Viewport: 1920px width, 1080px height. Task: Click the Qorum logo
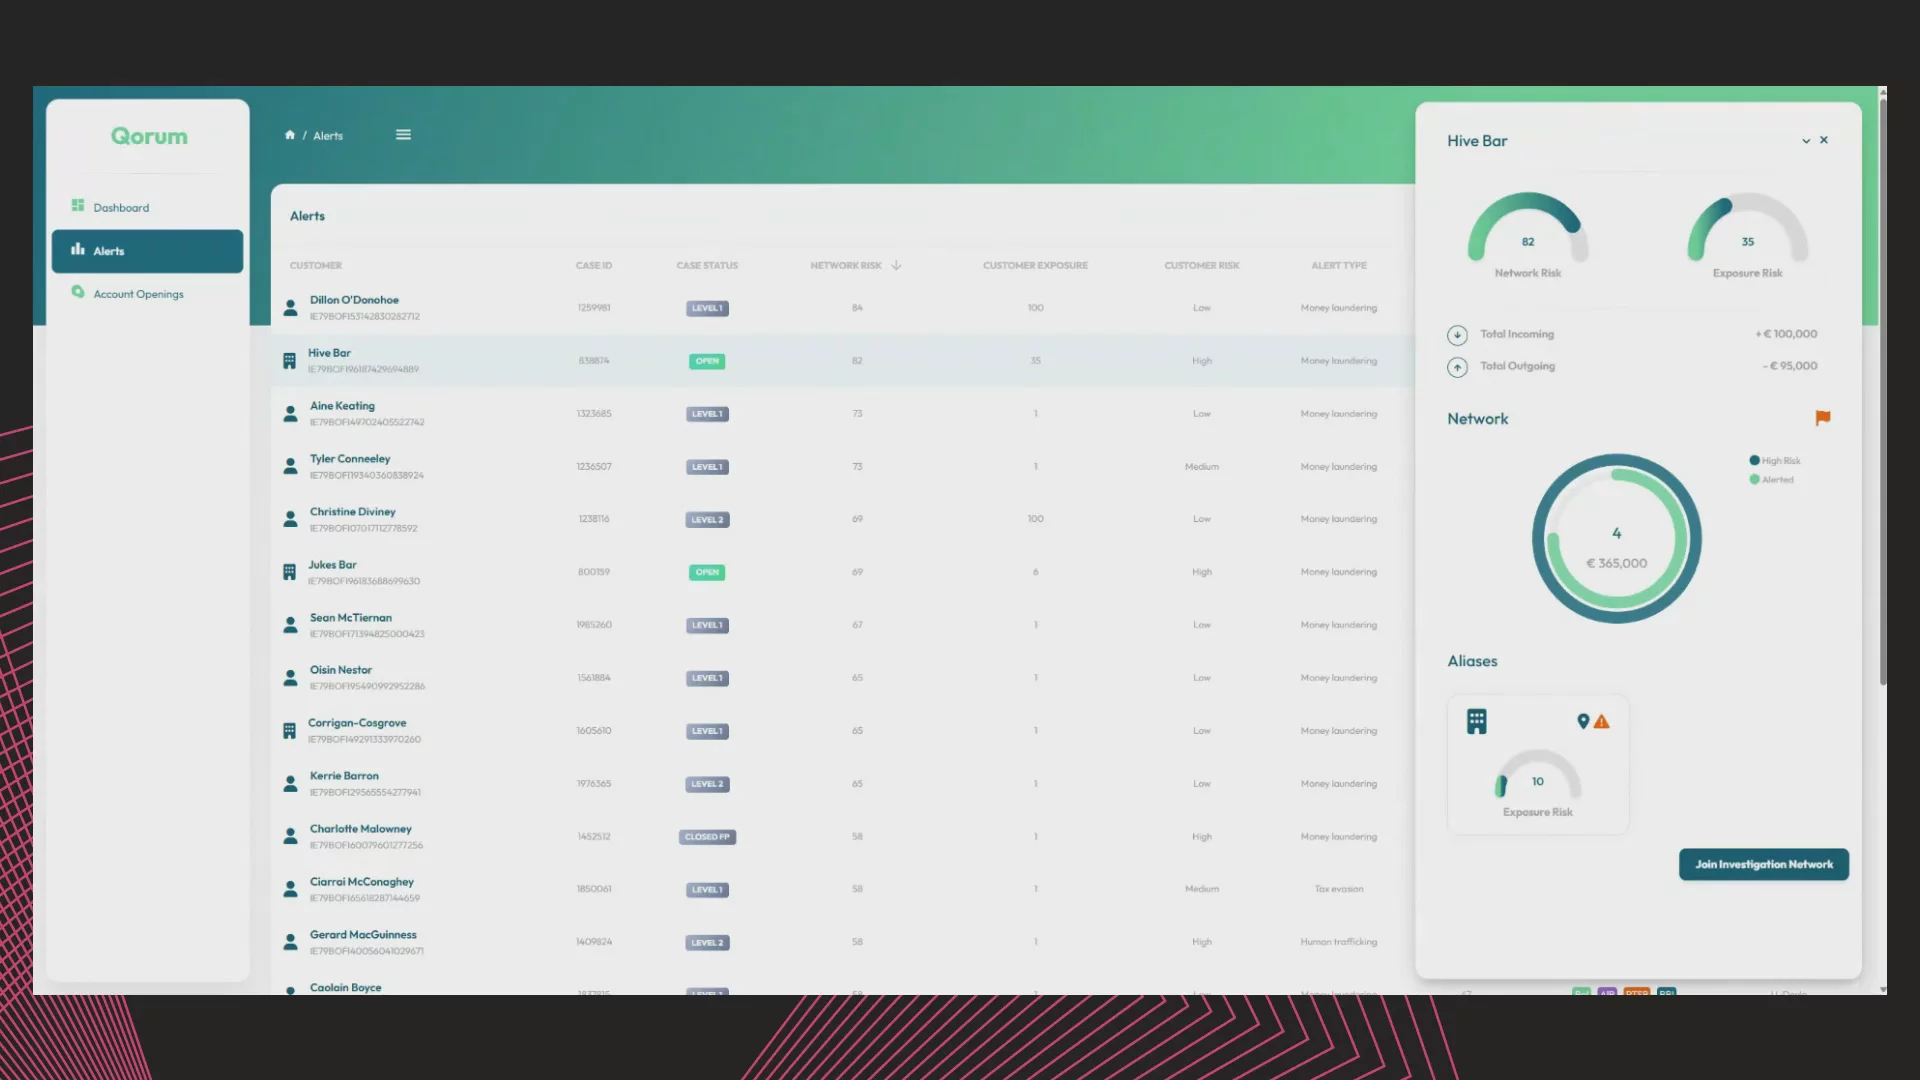point(149,136)
